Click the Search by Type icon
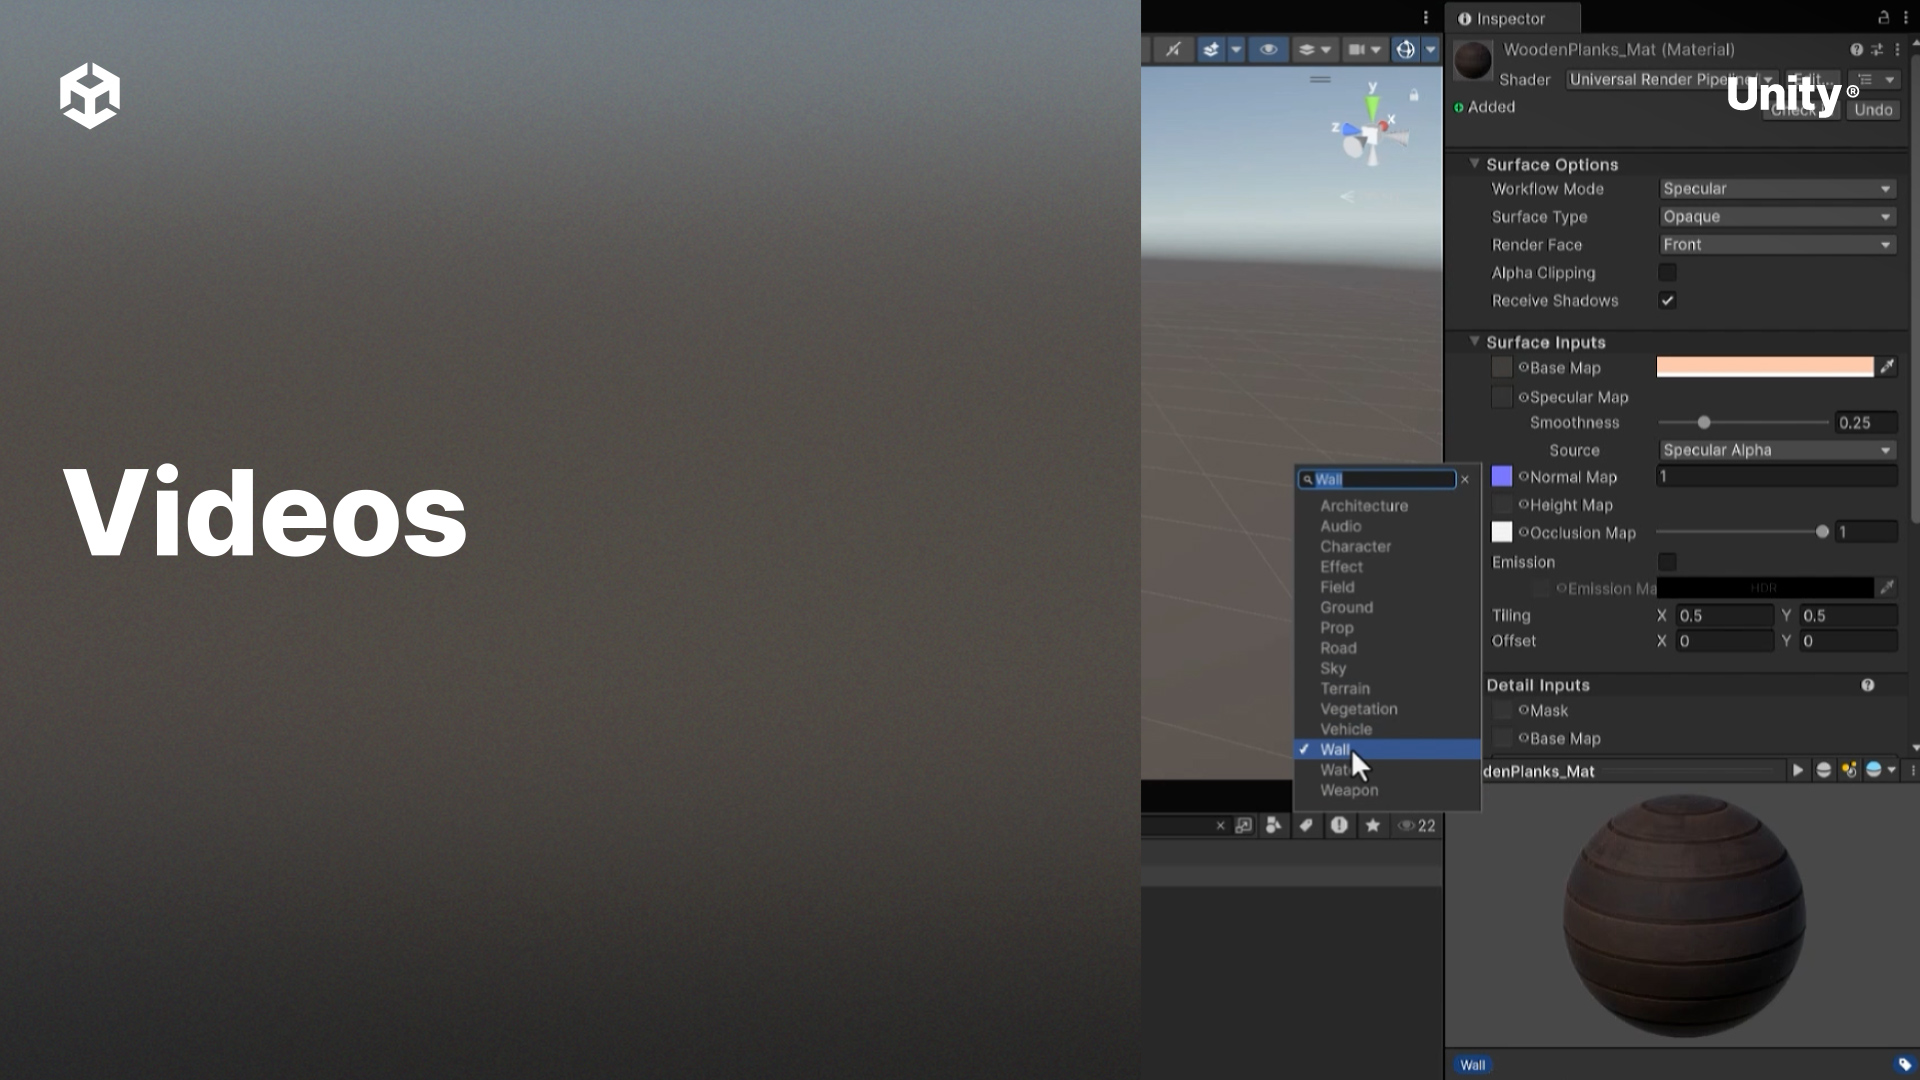 click(x=1273, y=825)
